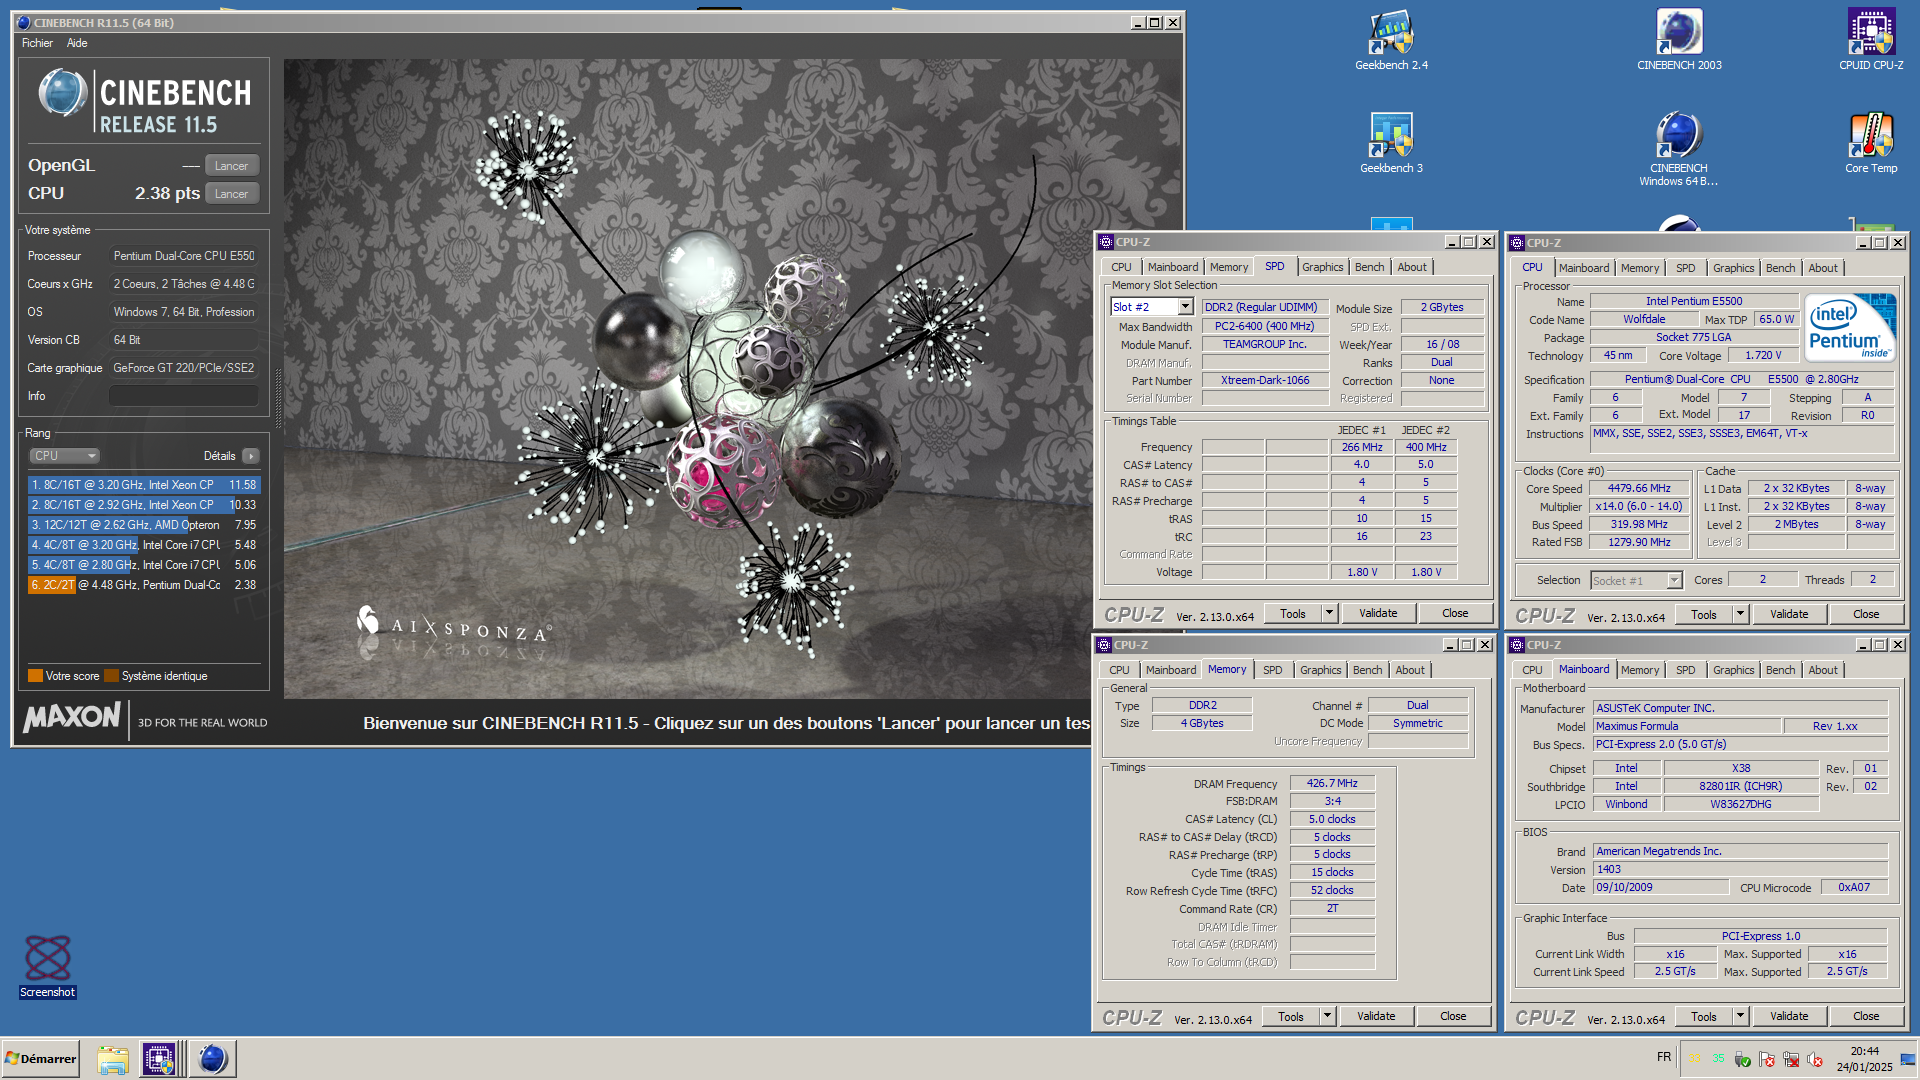Image resolution: width=1920 pixels, height=1080 pixels.
Task: Open Tools dropdown arrow in Mainboard window
Action: coord(1740,1016)
